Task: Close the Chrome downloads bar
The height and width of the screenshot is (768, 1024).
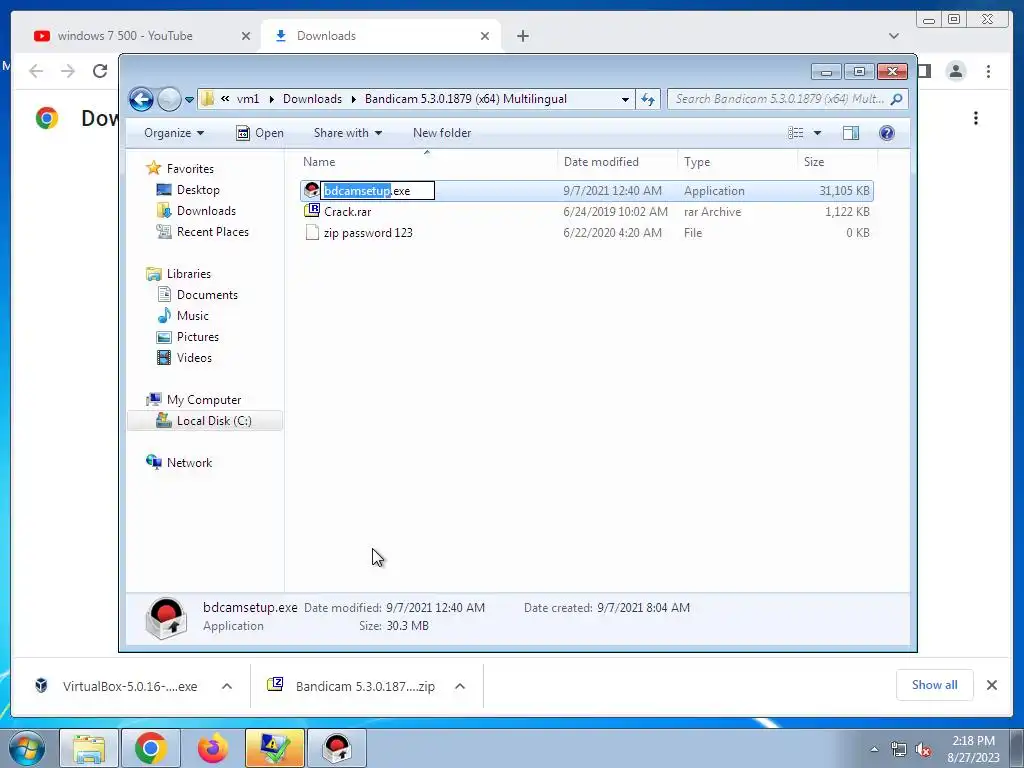Action: [991, 685]
